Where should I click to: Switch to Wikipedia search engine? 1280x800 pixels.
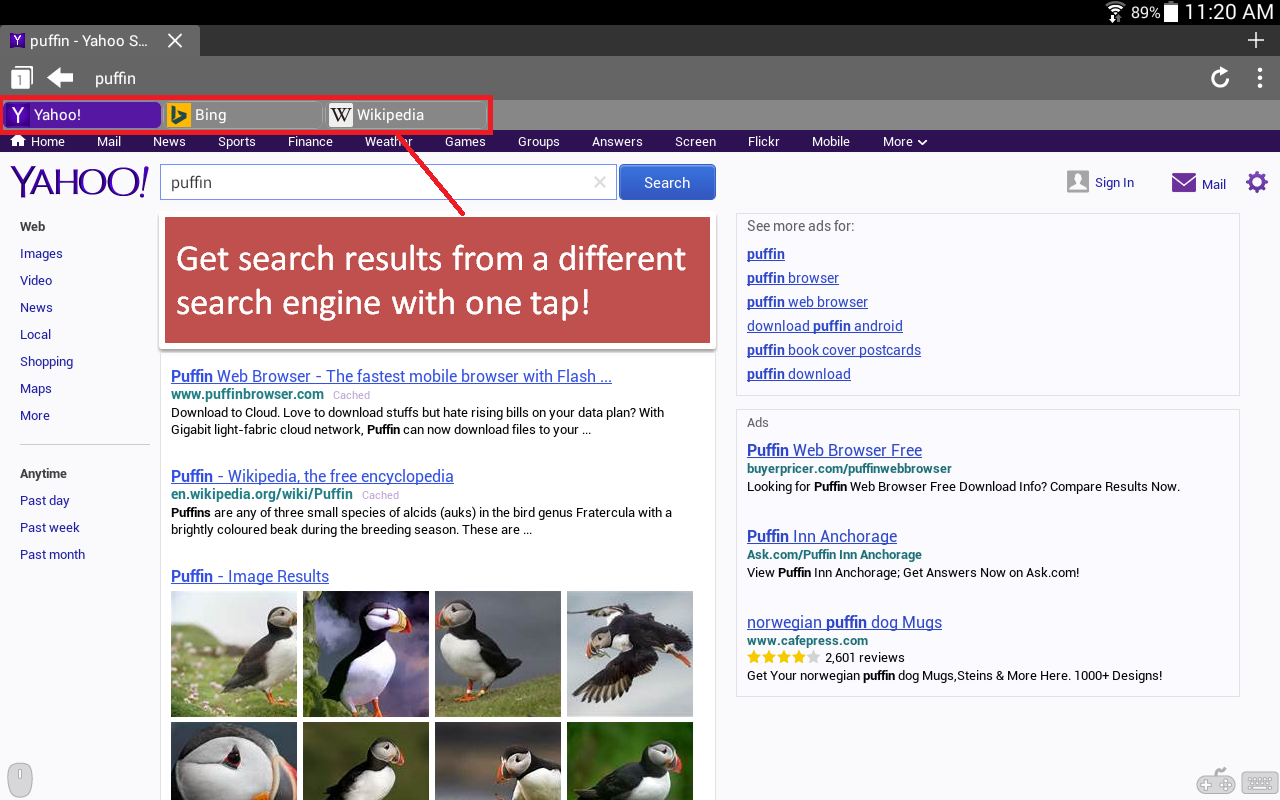[x=407, y=115]
